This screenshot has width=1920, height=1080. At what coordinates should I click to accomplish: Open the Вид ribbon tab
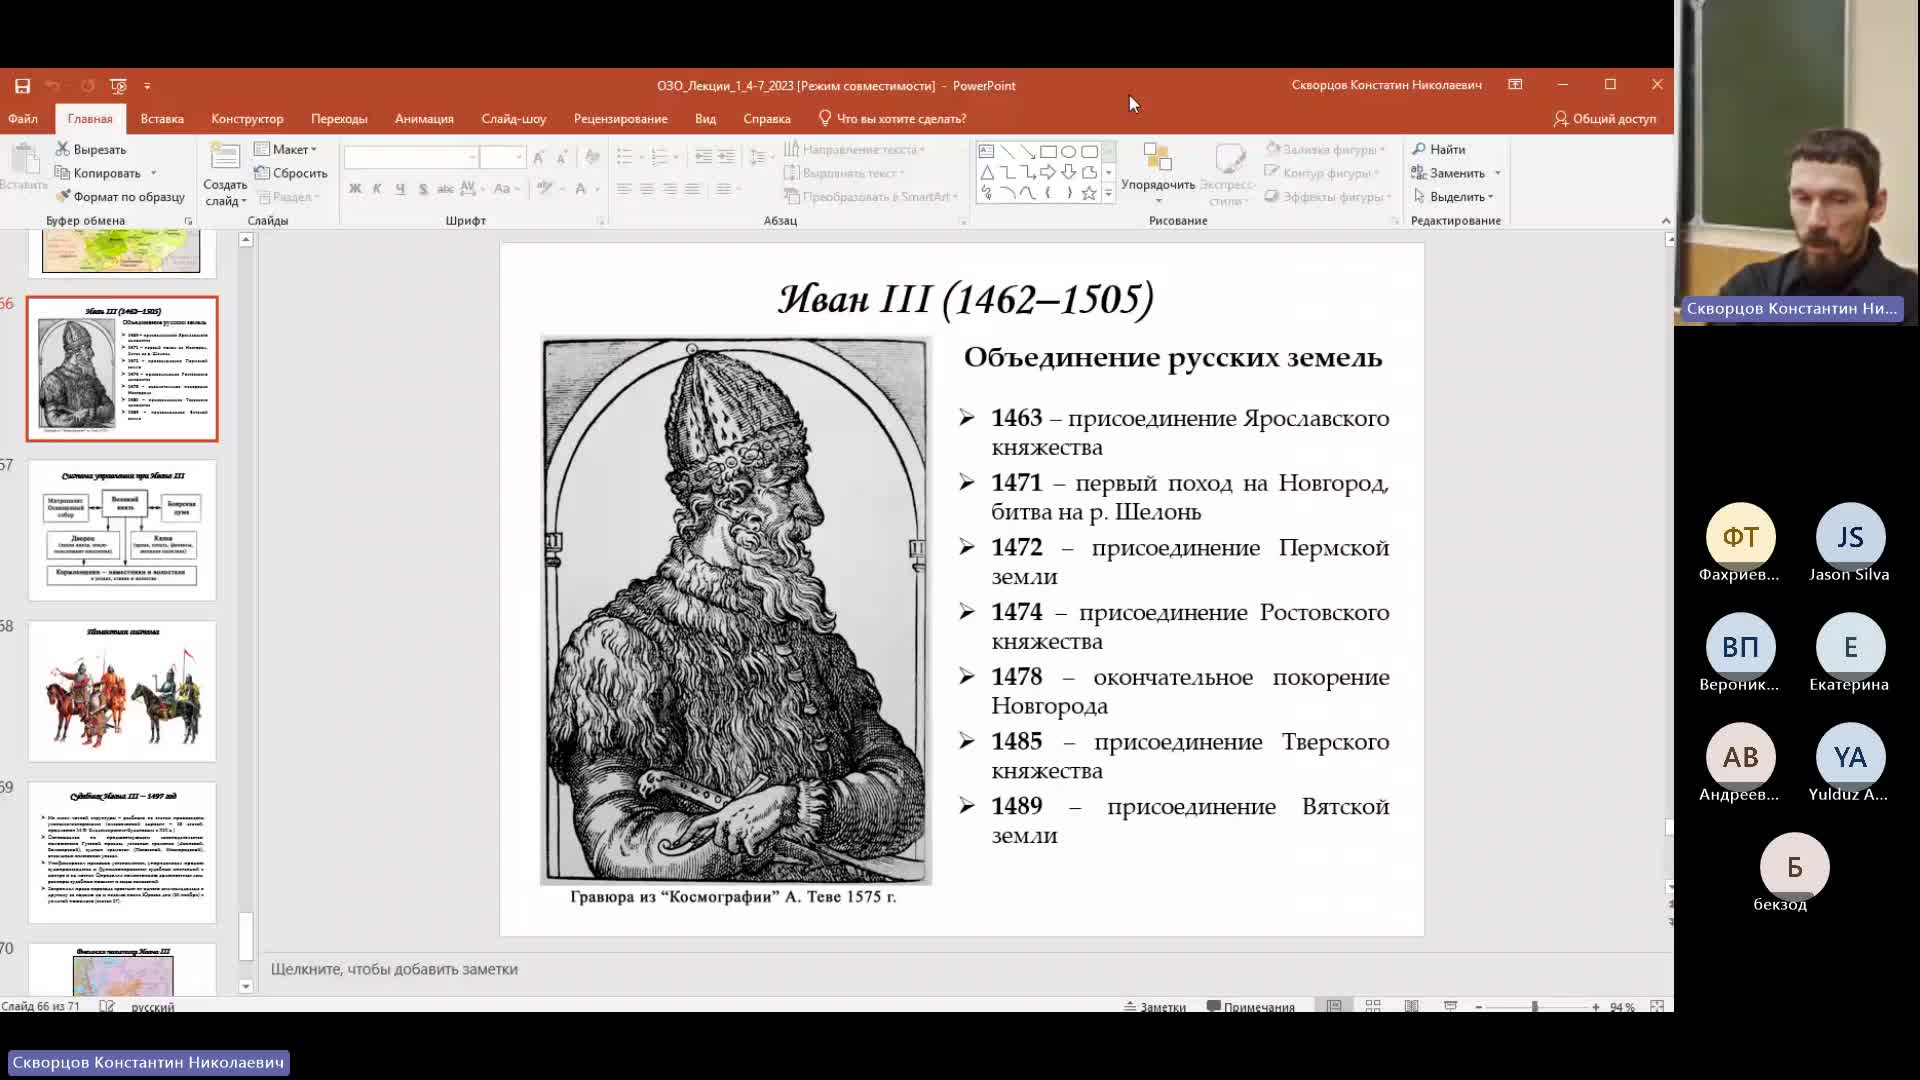tap(705, 118)
